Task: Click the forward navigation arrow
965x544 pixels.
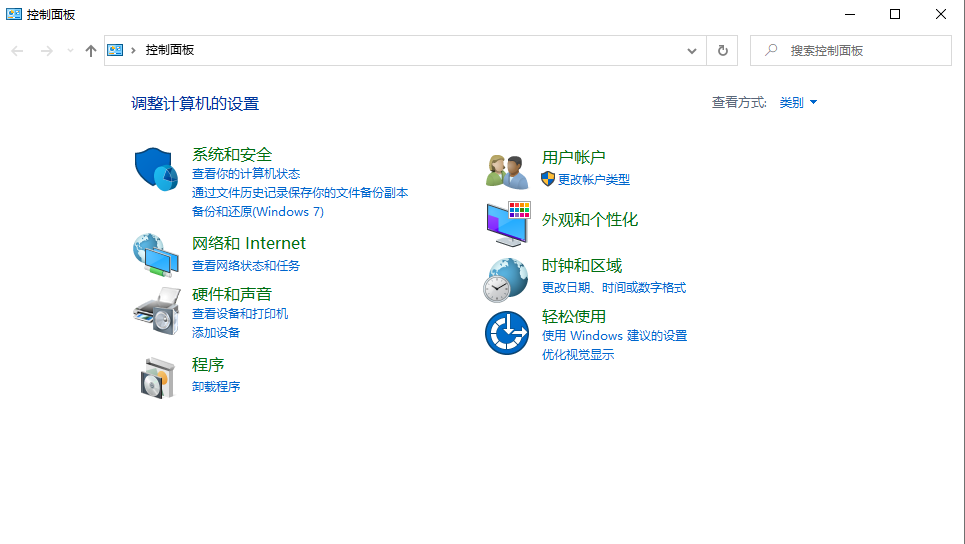Action: pos(47,51)
